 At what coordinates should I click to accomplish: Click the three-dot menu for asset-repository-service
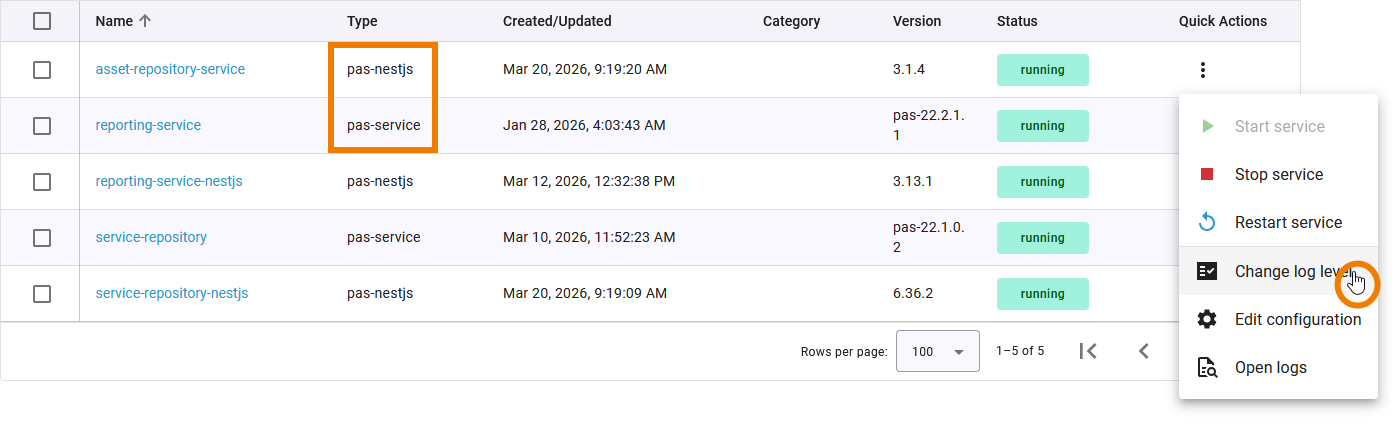click(1203, 70)
